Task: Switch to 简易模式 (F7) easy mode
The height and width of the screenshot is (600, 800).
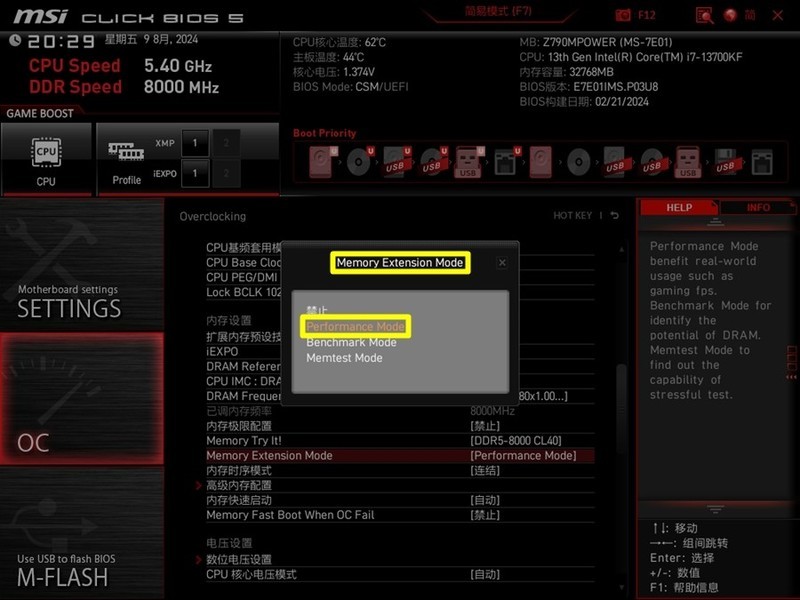Action: coord(498,11)
